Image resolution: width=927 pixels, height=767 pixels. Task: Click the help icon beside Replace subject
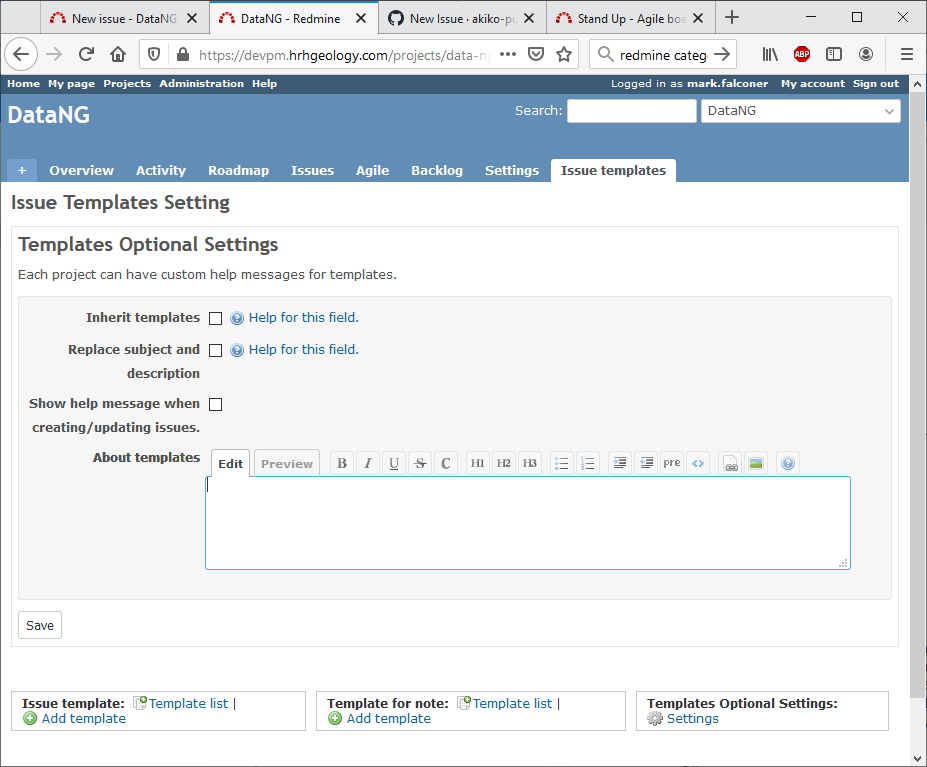[x=236, y=350]
